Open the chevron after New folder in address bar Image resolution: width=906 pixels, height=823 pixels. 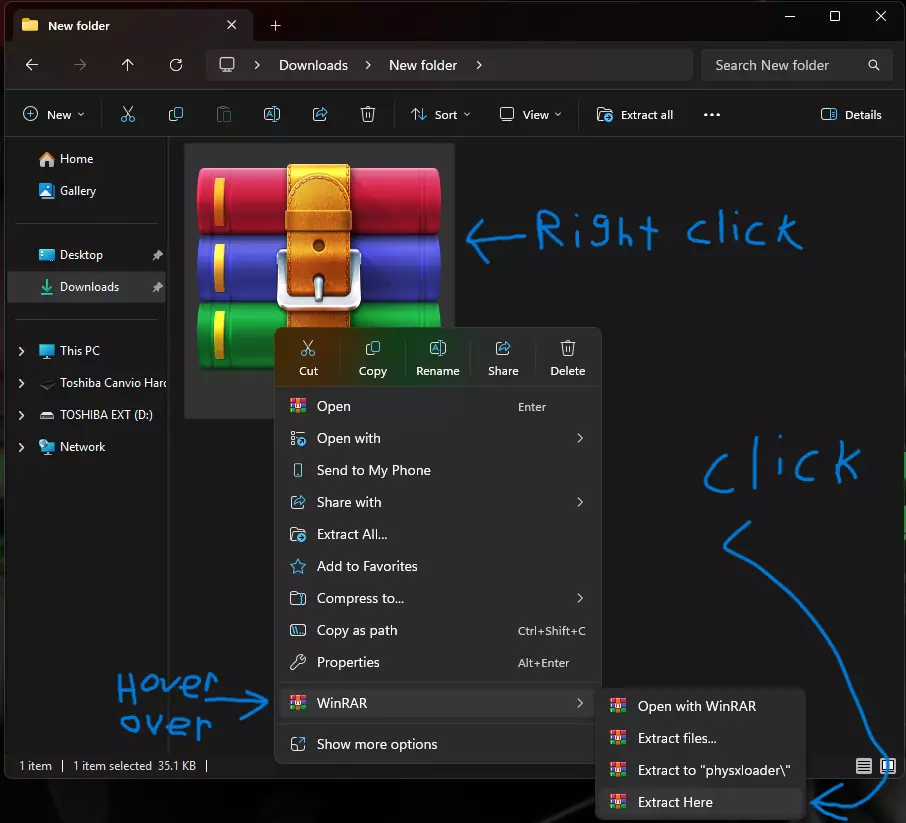click(x=479, y=65)
